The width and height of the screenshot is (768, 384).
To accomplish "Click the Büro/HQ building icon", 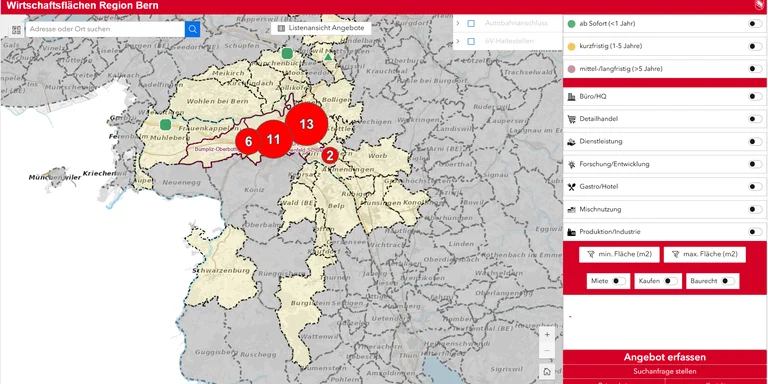I will [x=571, y=96].
